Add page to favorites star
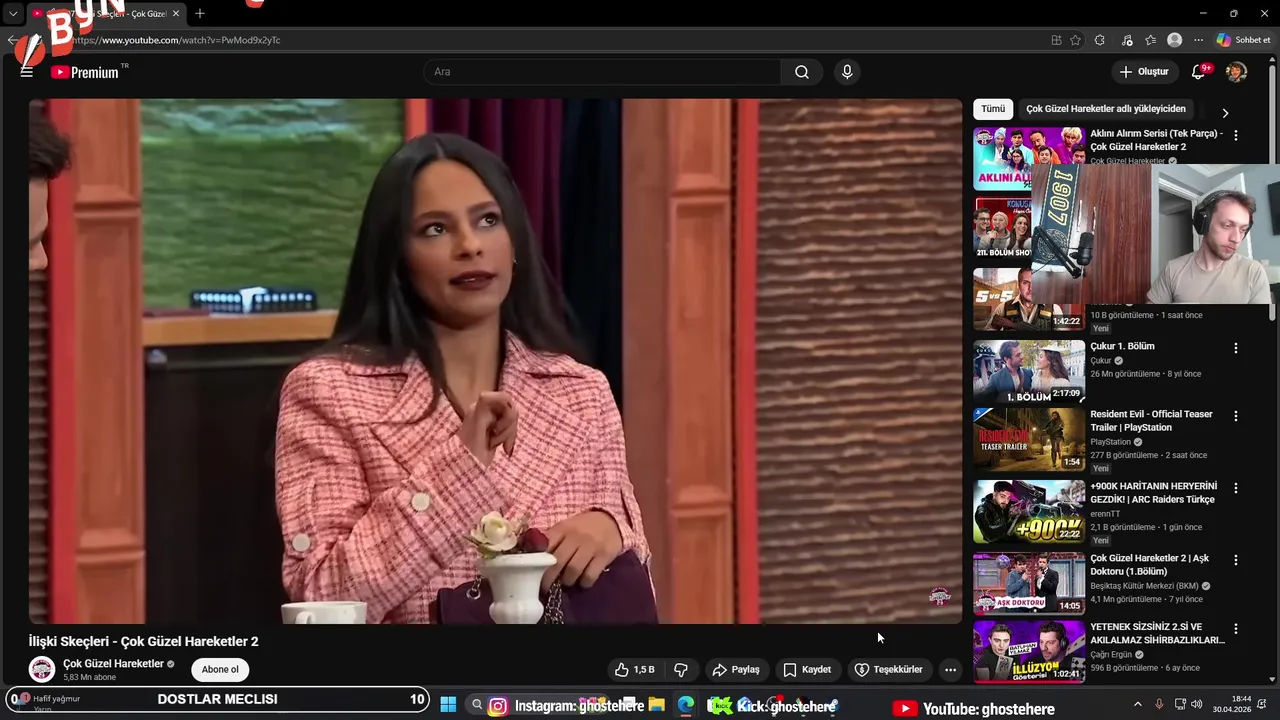 (1075, 40)
